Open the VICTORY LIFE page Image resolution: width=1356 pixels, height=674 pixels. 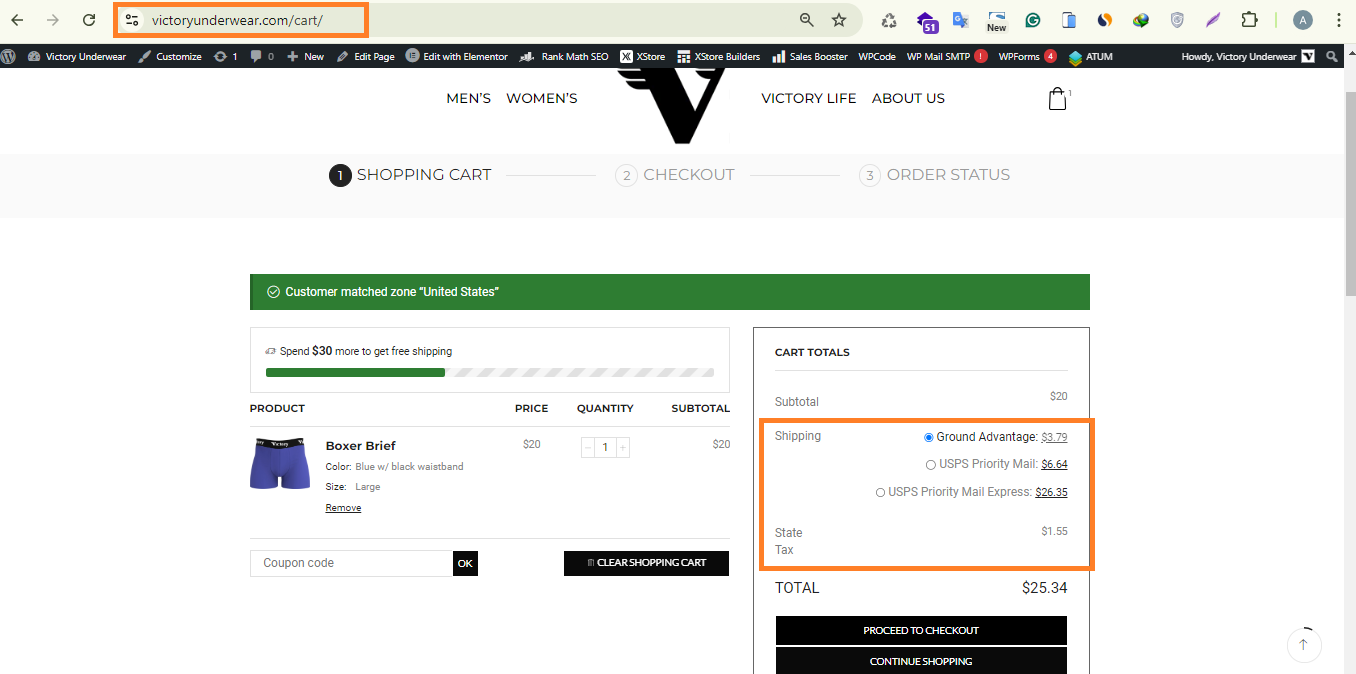[x=809, y=98]
